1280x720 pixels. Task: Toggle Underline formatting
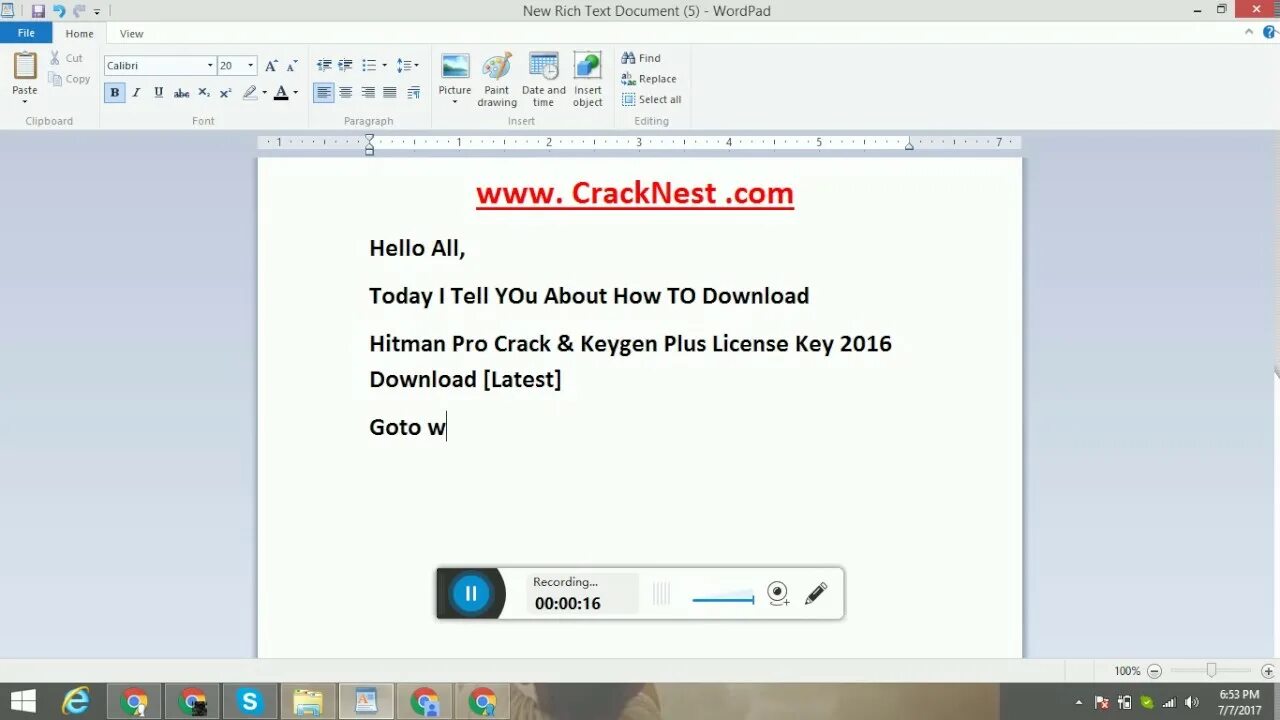(158, 93)
